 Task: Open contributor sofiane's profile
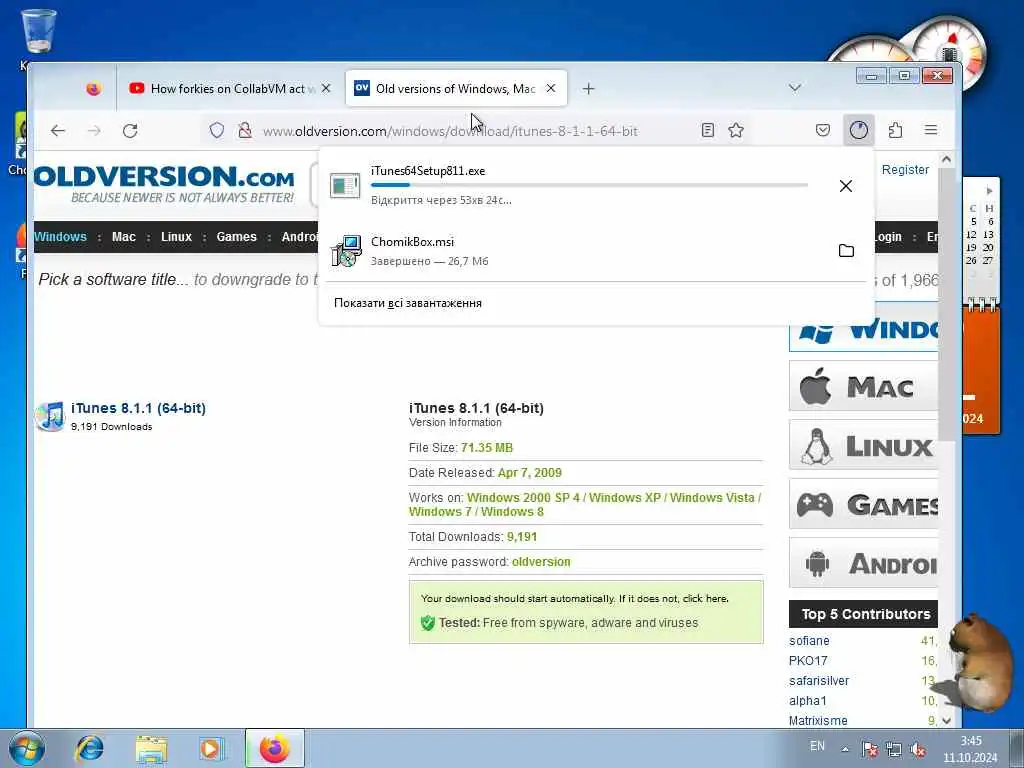pyautogui.click(x=809, y=641)
